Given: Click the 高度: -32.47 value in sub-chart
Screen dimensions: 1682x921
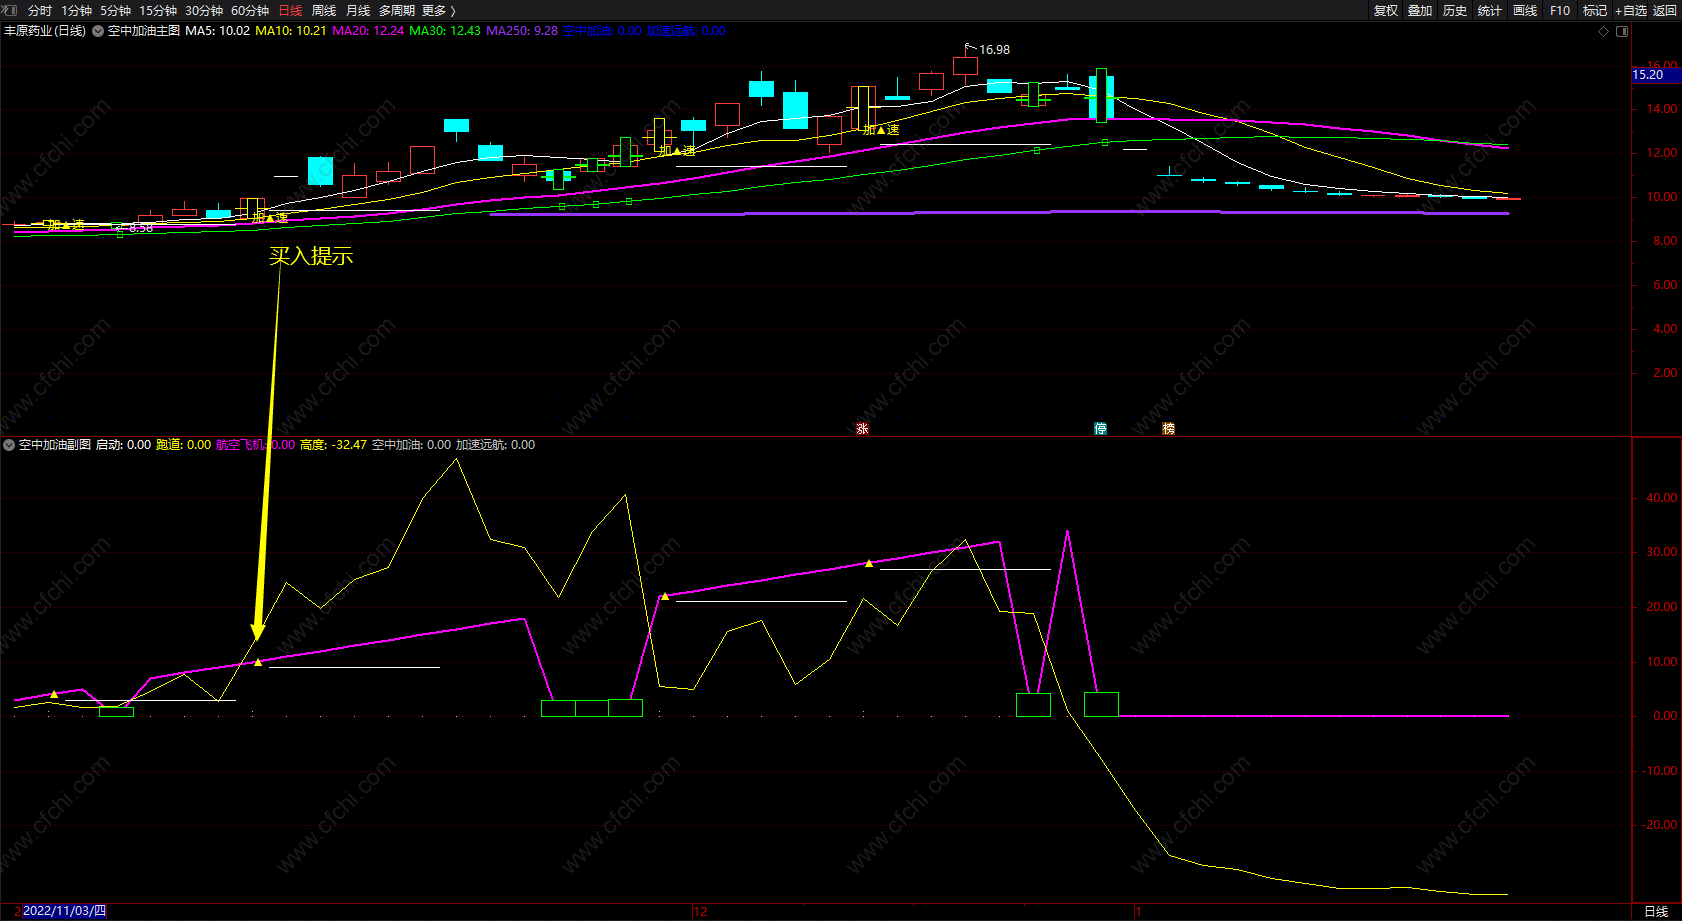Looking at the screenshot, I should 334,445.
